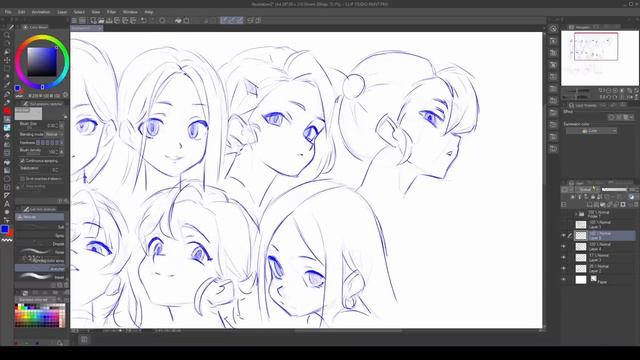Select the Zoom magnifier tool
The image size is (640, 360).
pyautogui.click(x=7, y=35)
